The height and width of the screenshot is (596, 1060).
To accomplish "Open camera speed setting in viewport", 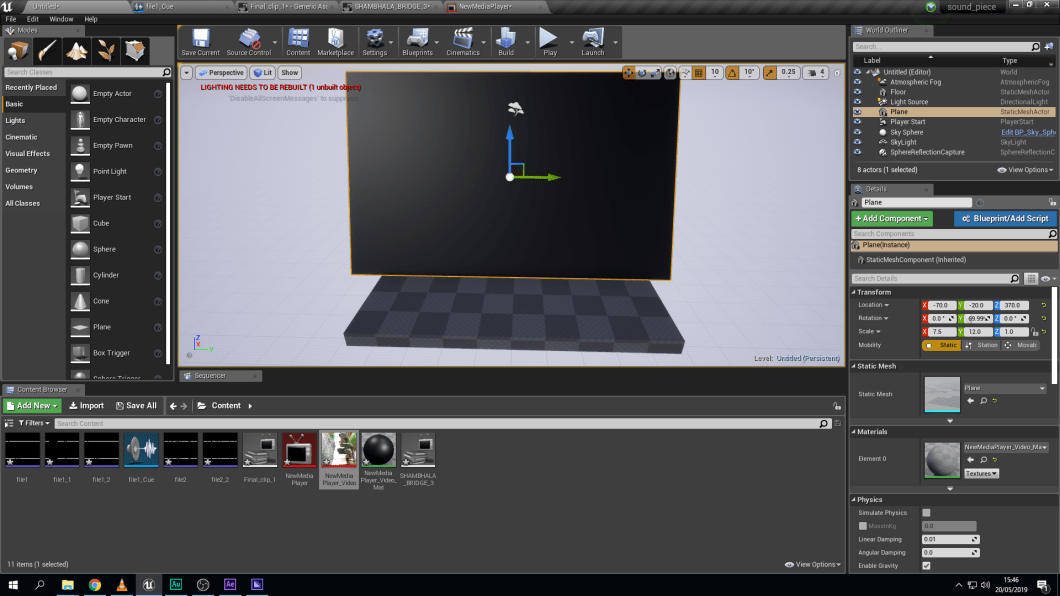I will tap(817, 72).
